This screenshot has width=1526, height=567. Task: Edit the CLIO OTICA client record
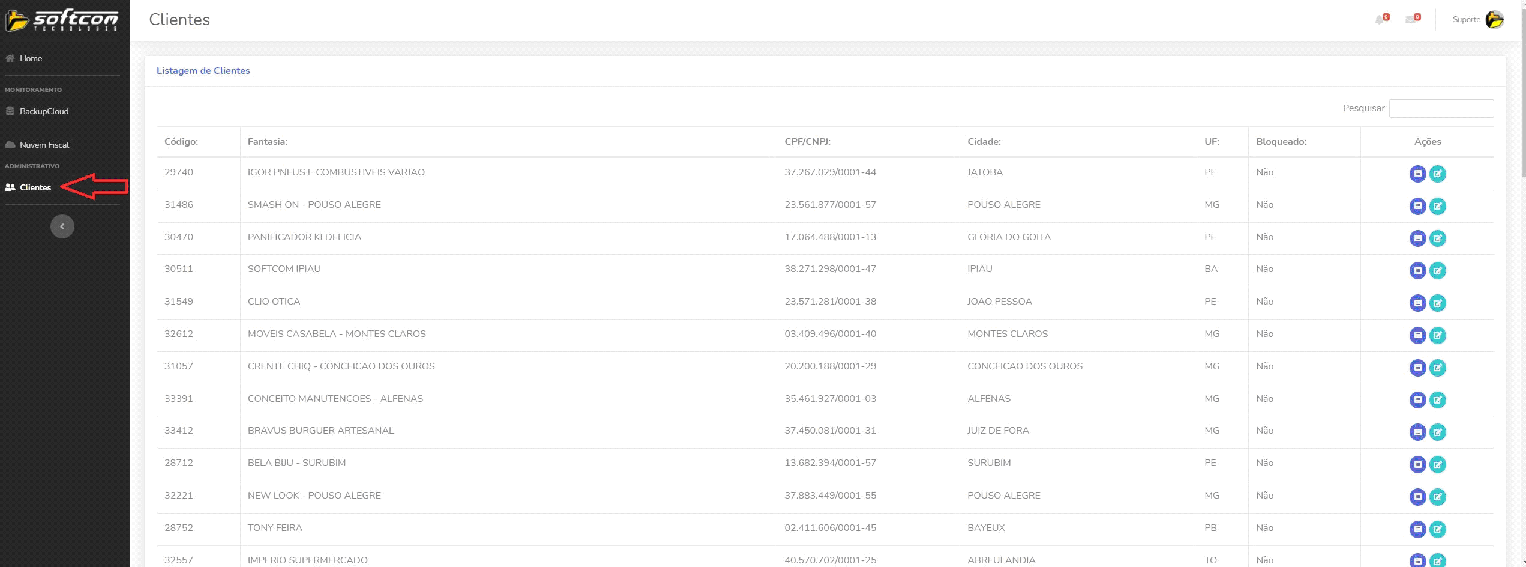pos(1438,303)
